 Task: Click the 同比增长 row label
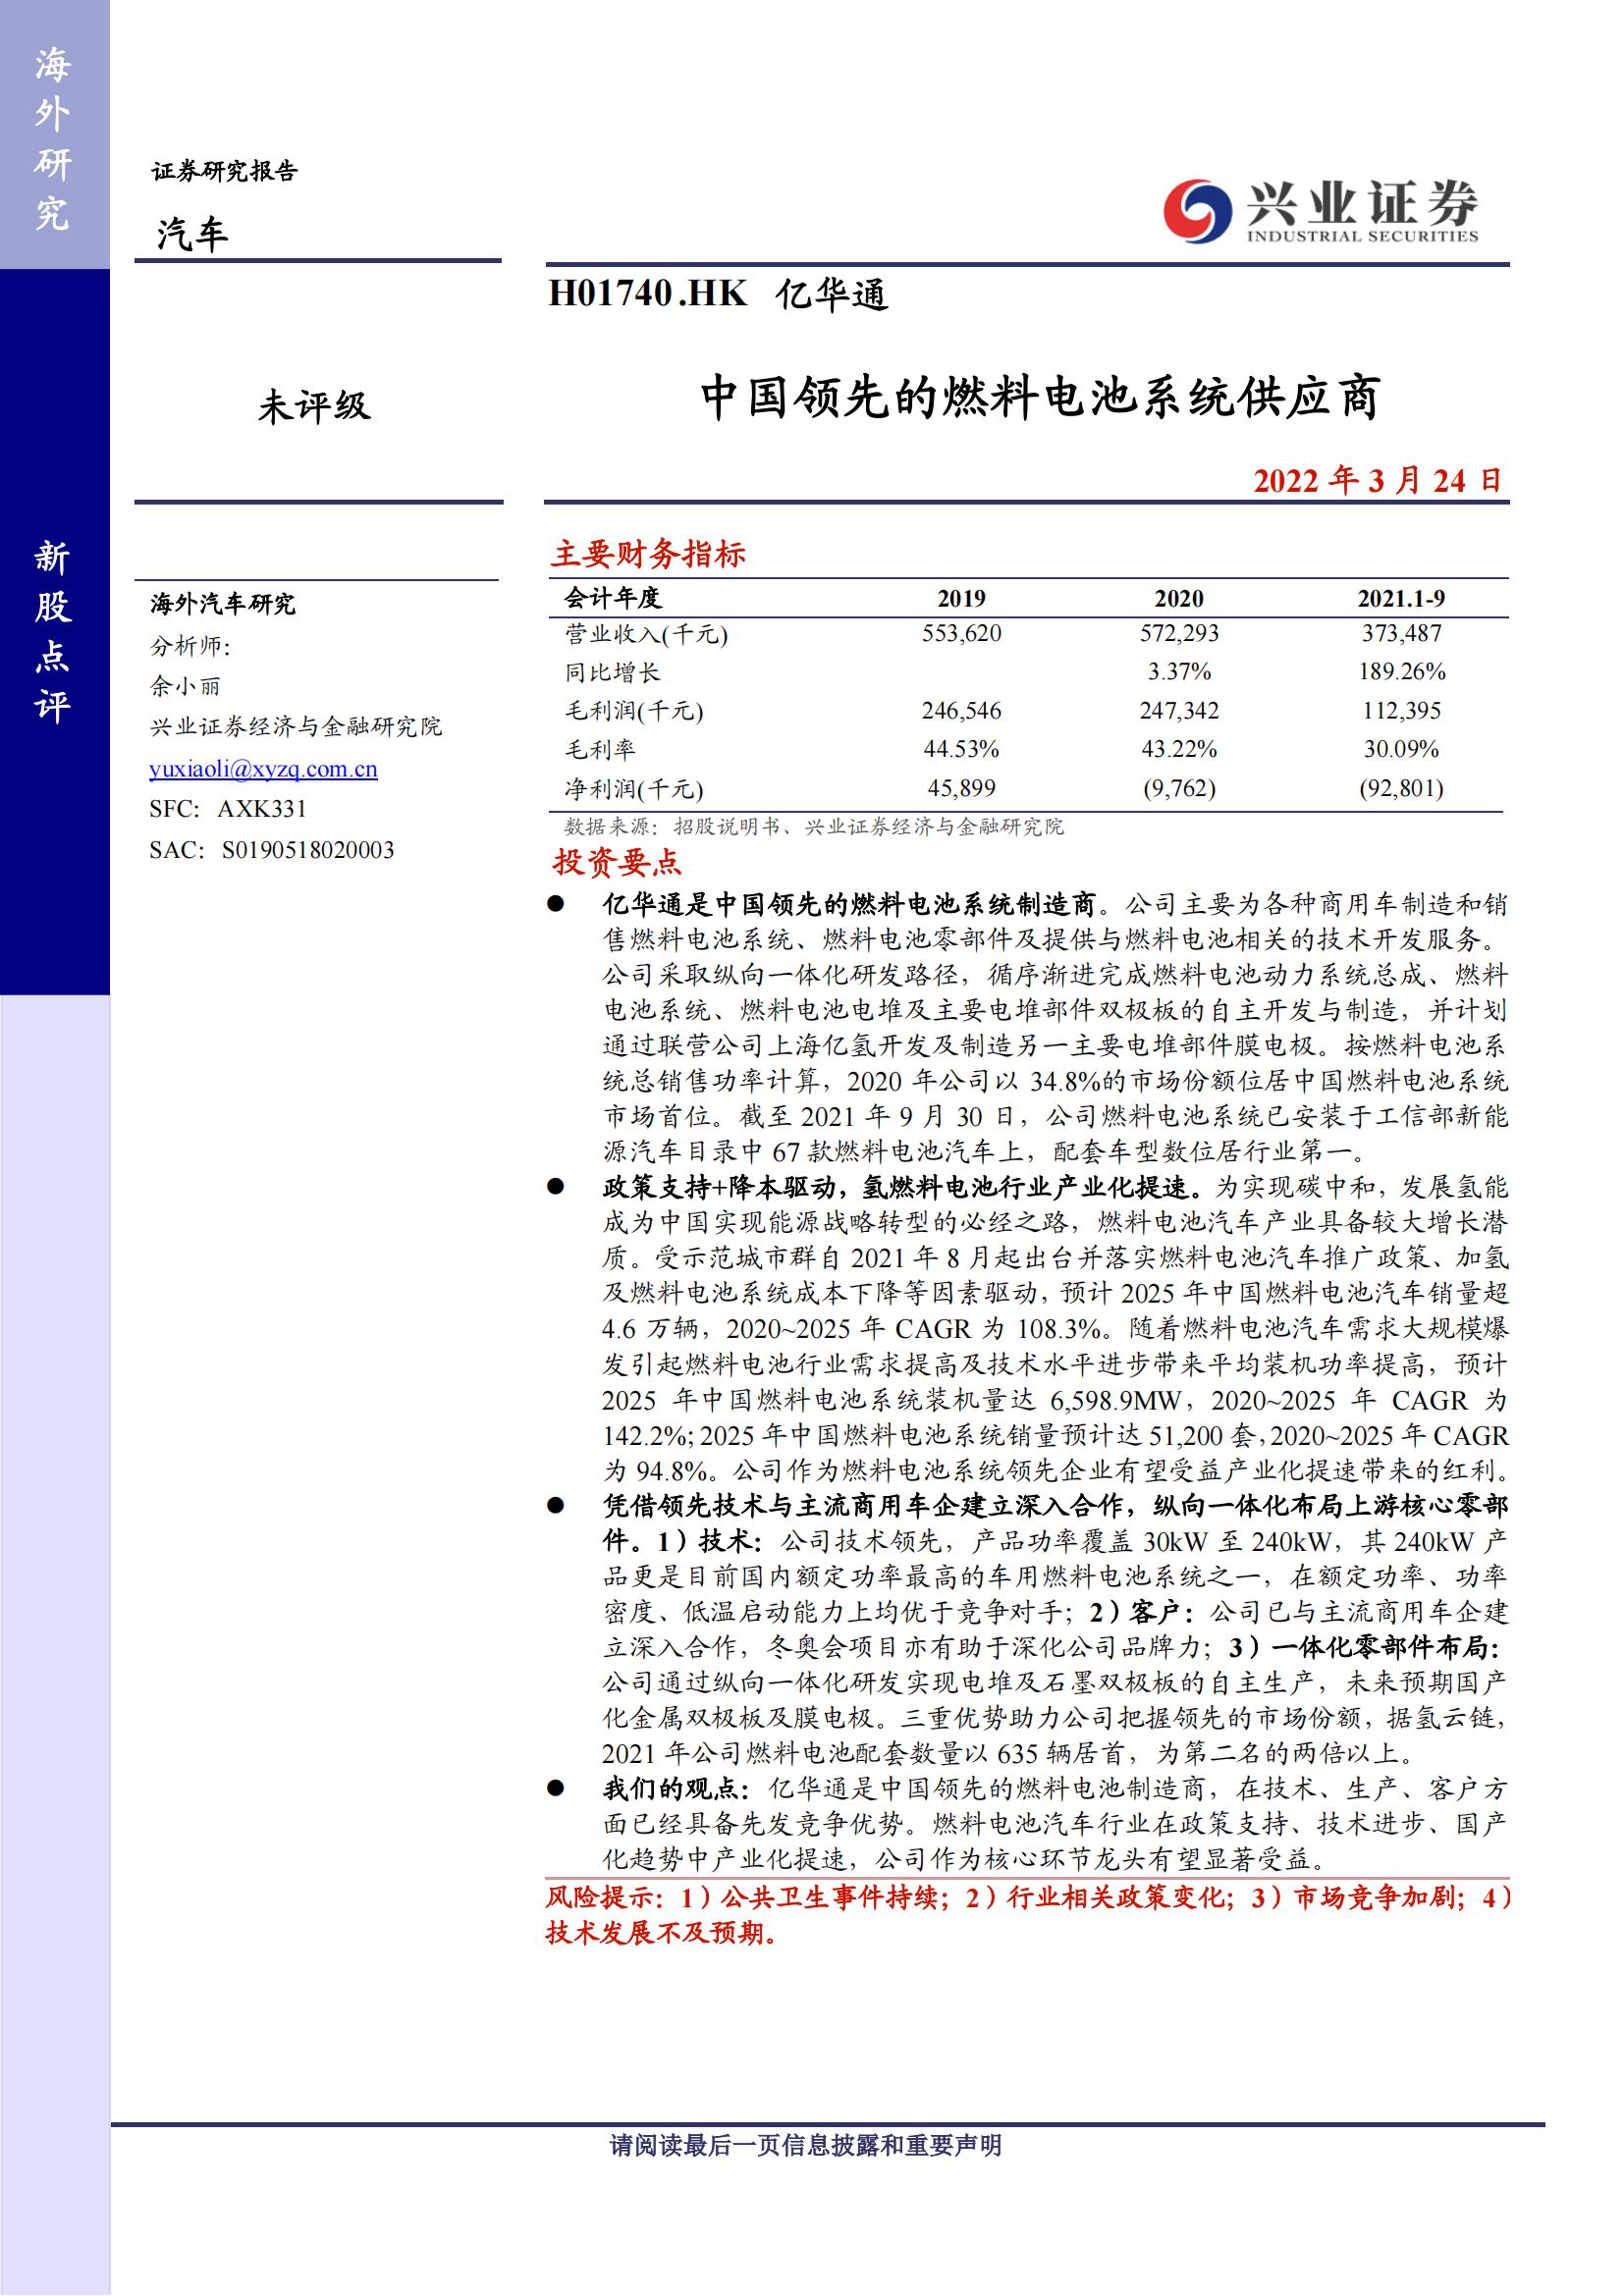point(613,672)
